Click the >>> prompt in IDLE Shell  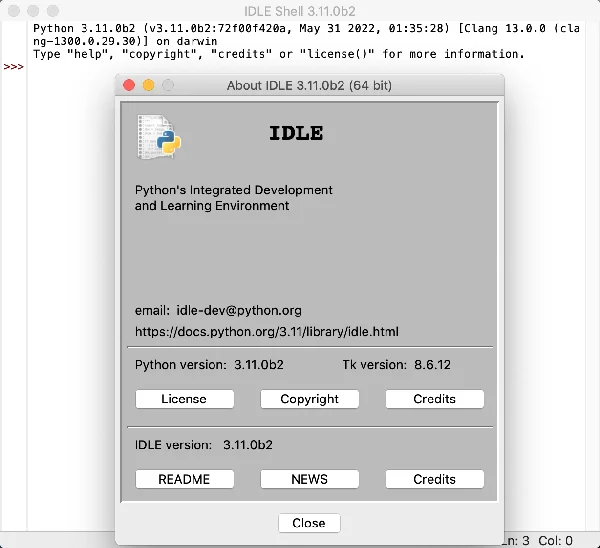(13, 67)
